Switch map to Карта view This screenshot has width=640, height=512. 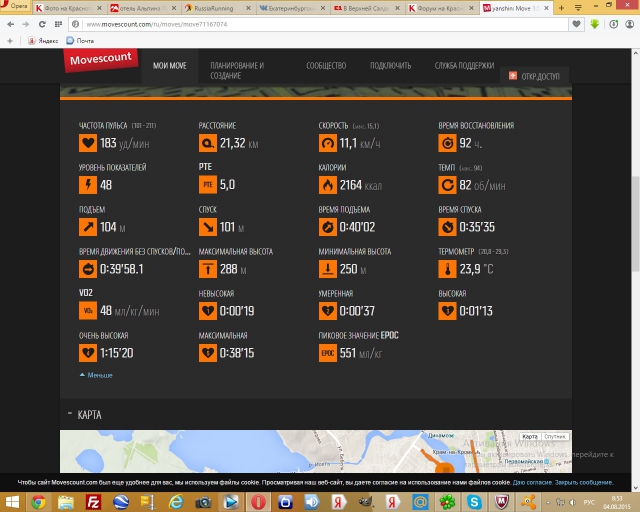pos(530,436)
